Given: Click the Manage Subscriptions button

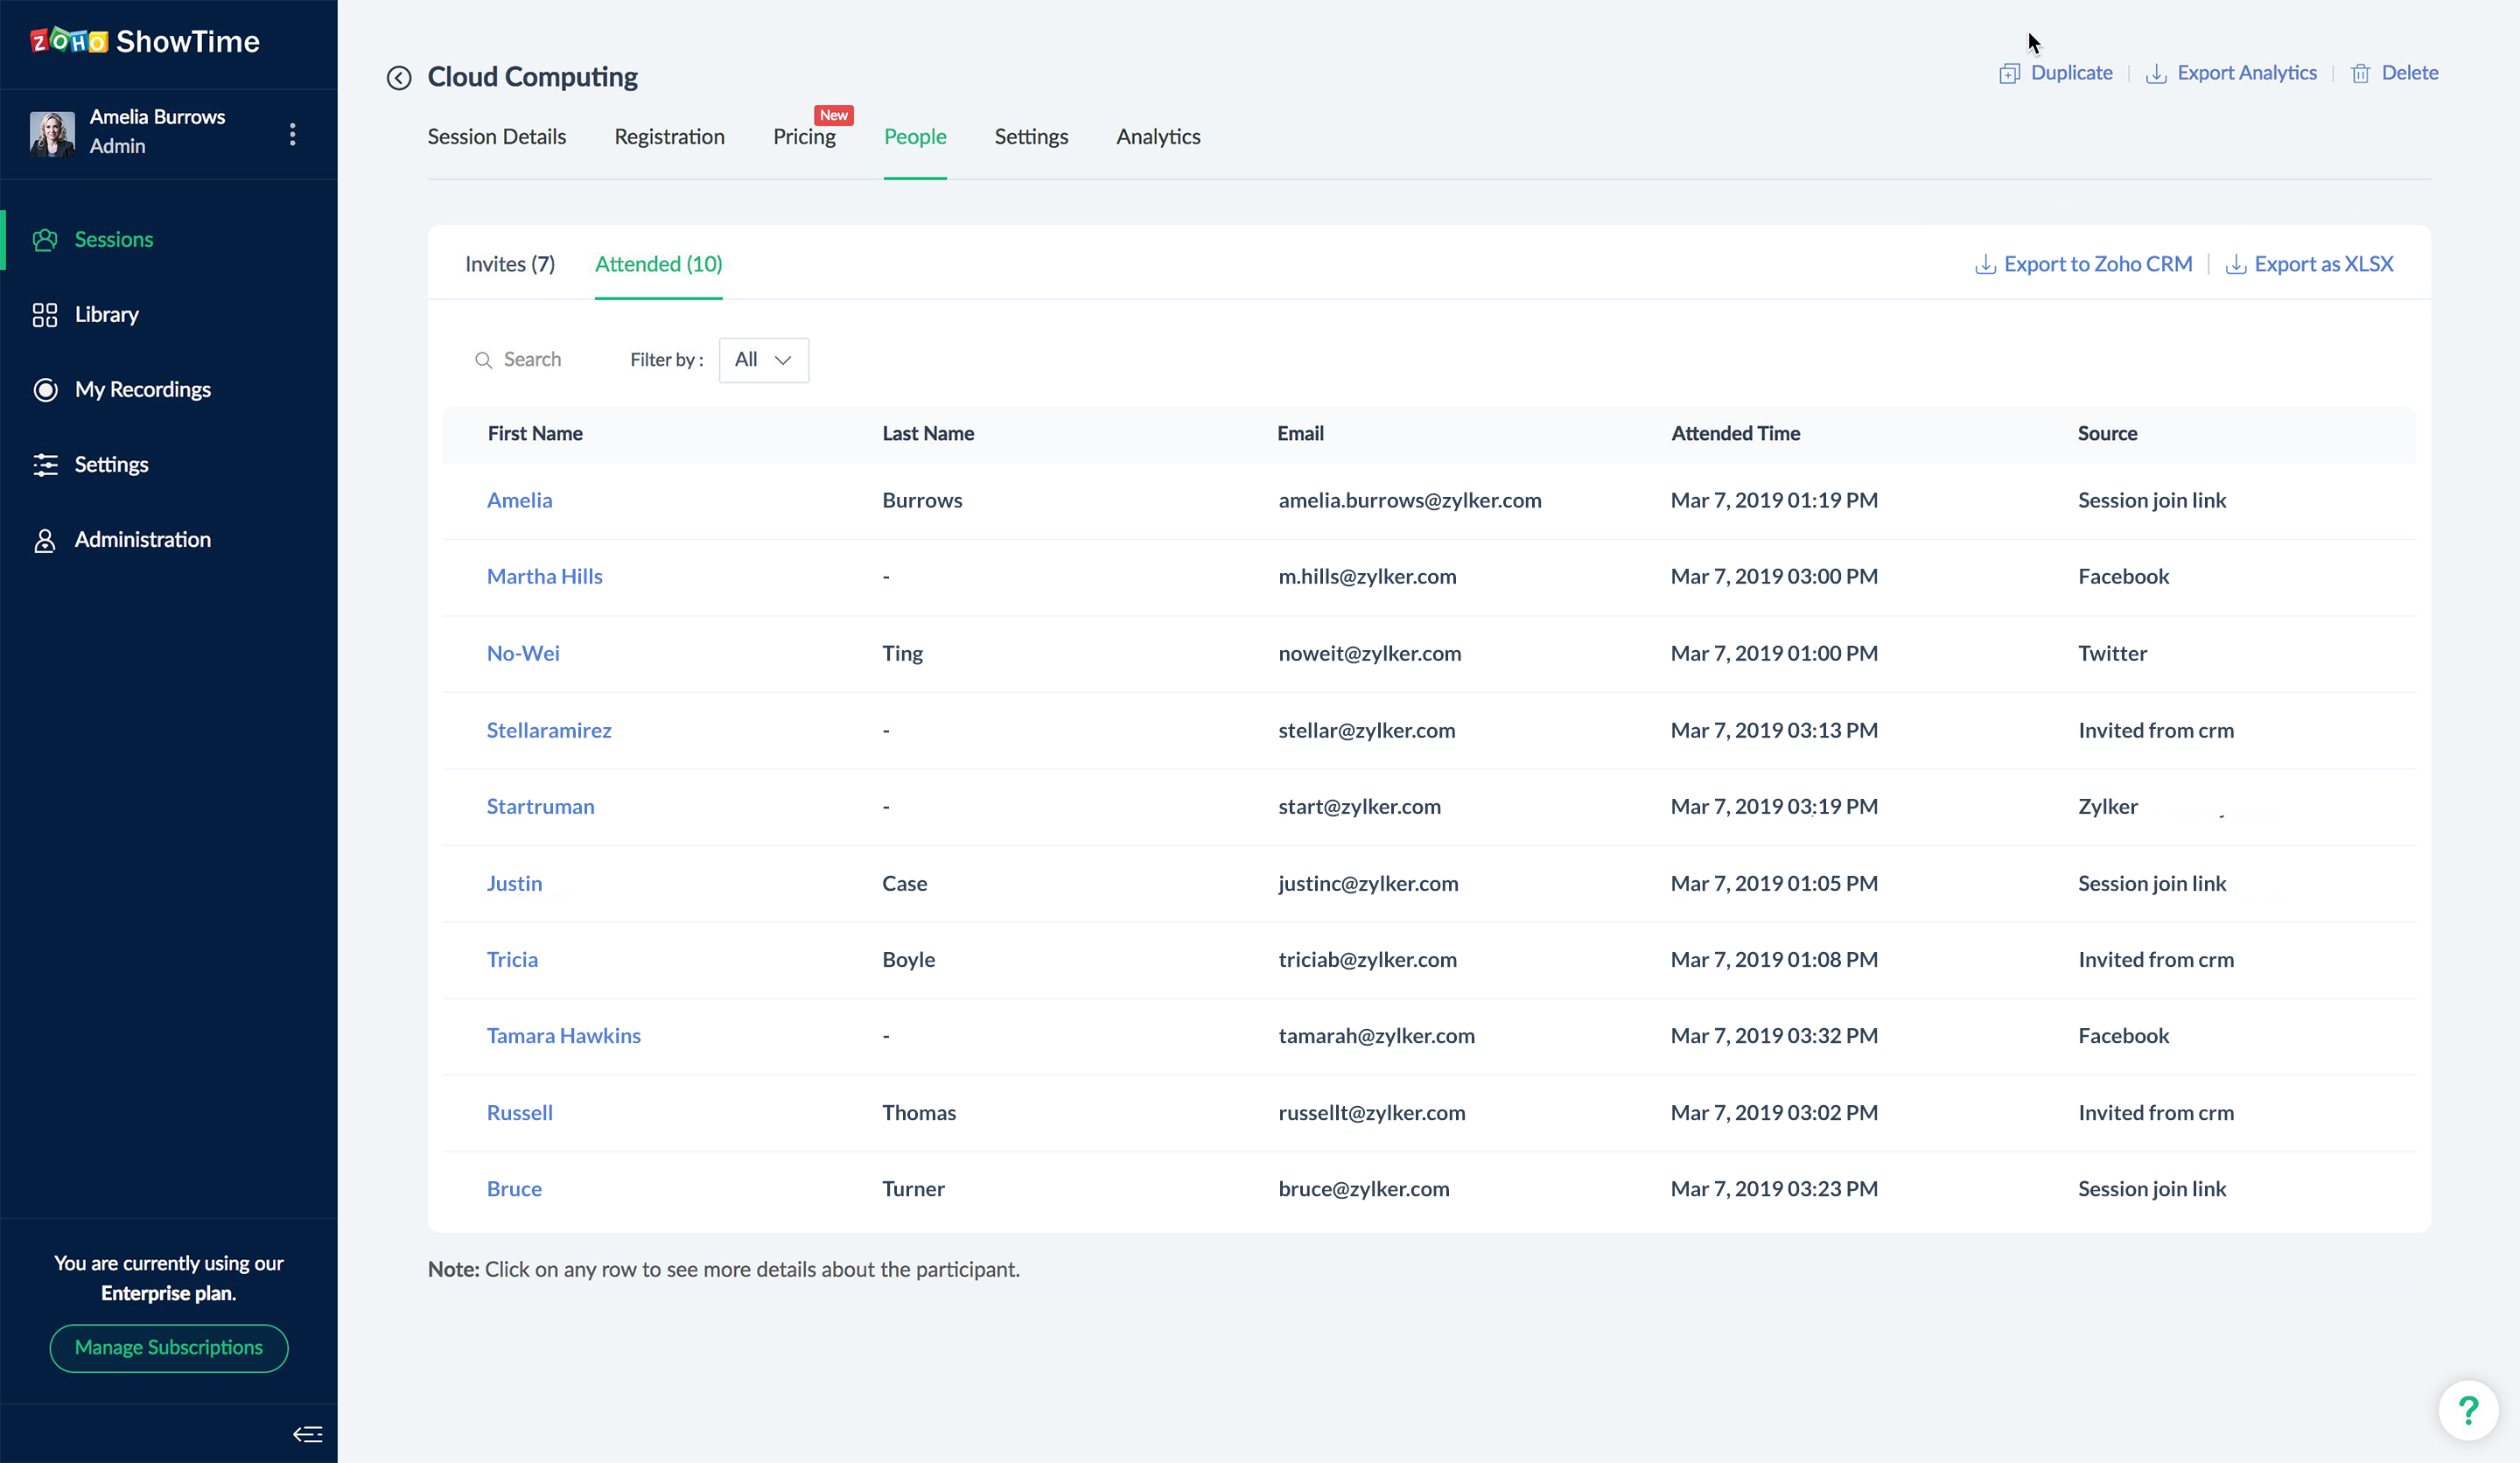Looking at the screenshot, I should pos(169,1348).
